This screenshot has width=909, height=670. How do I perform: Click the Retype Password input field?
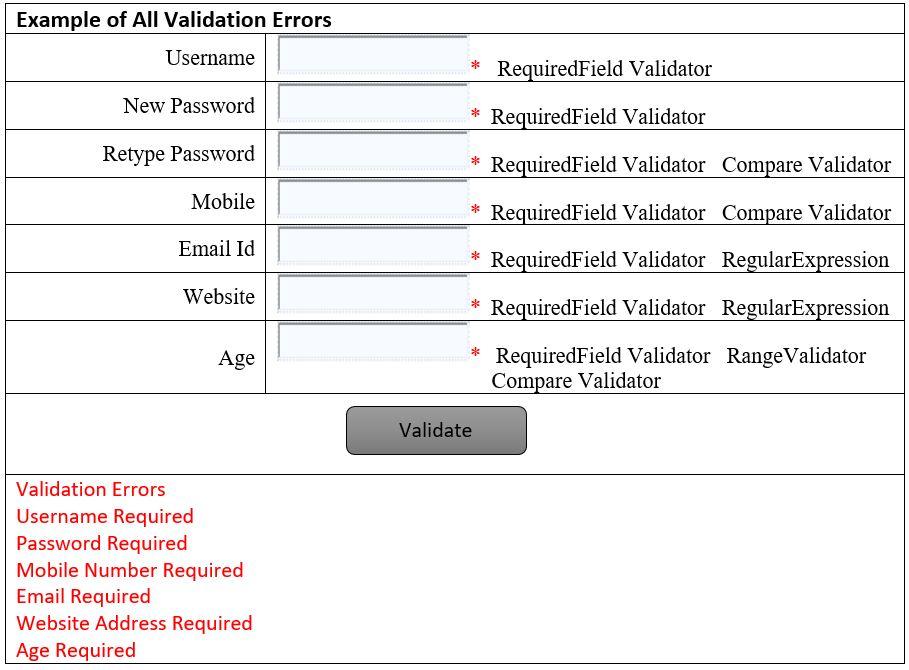pos(372,151)
